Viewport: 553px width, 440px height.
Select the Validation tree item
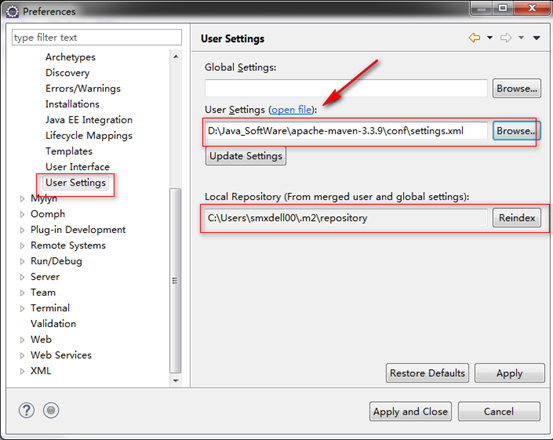point(53,324)
